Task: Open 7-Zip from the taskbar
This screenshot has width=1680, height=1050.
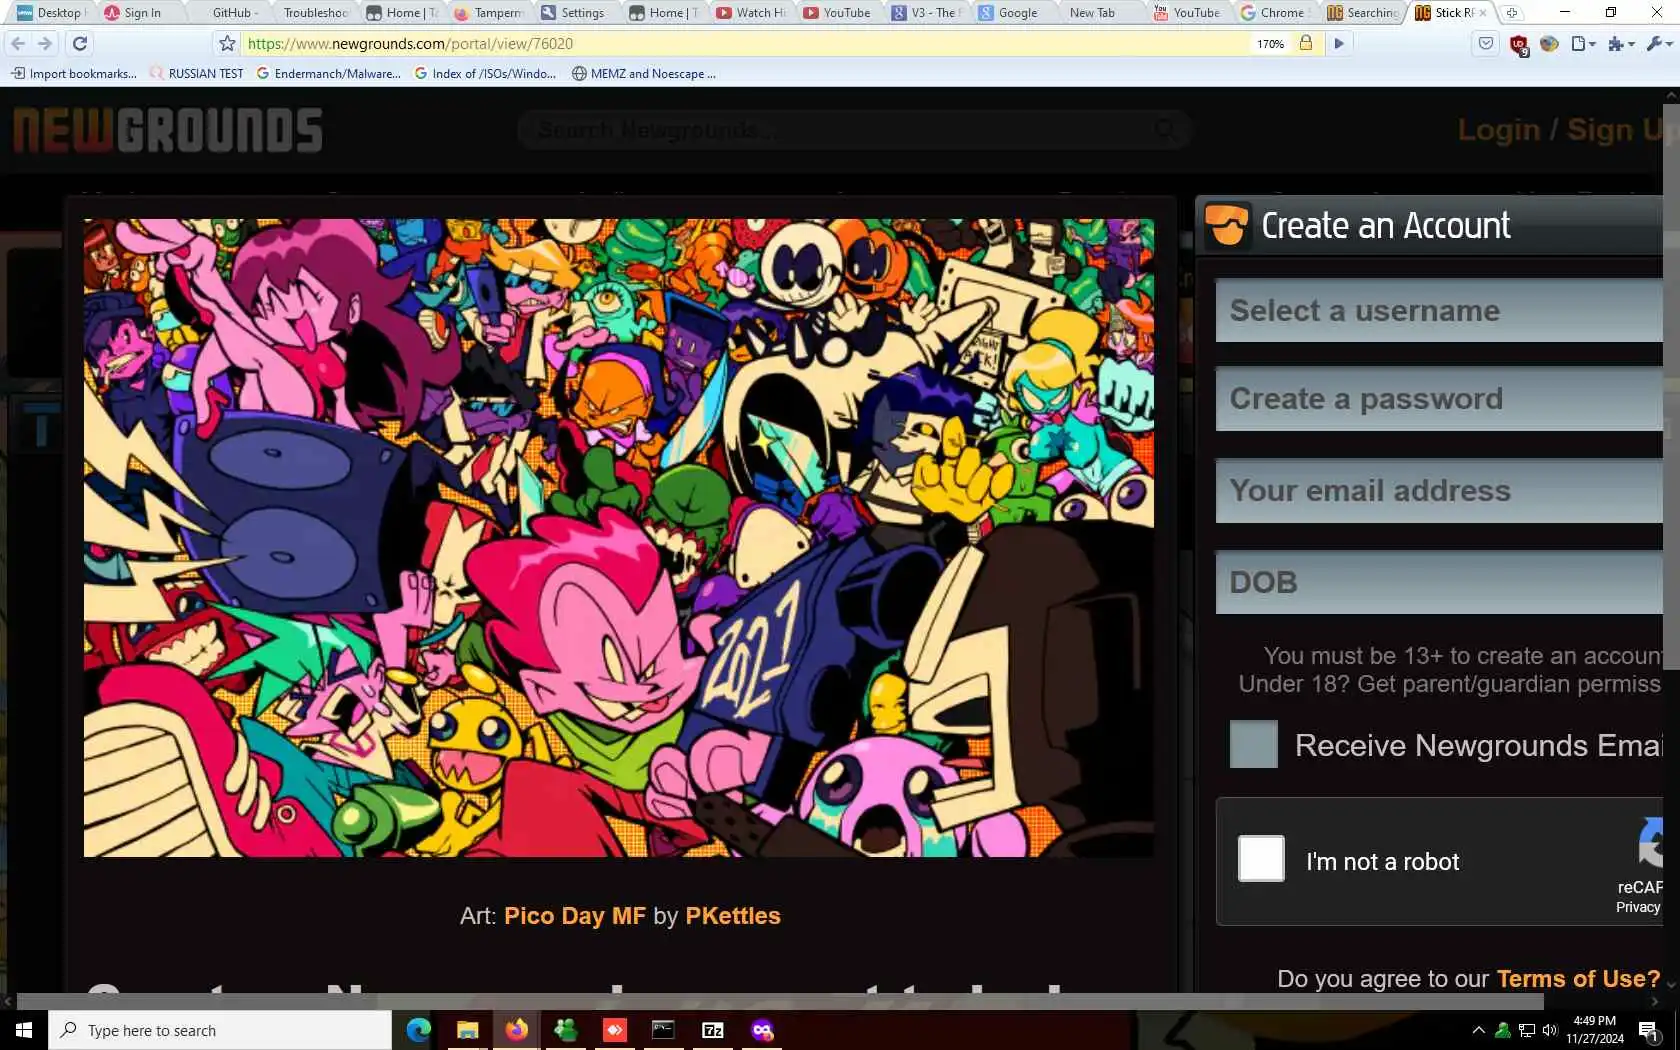Action: click(712, 1030)
